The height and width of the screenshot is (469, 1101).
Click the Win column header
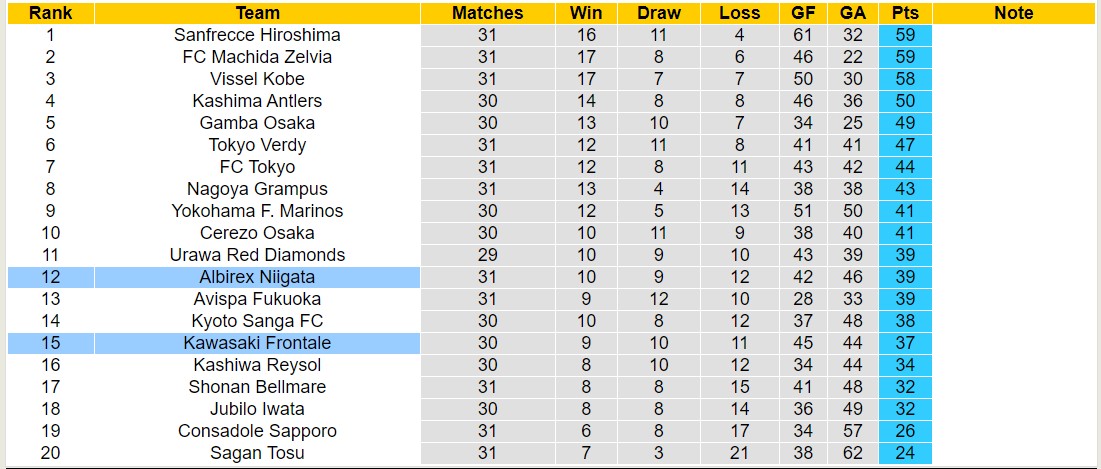586,13
